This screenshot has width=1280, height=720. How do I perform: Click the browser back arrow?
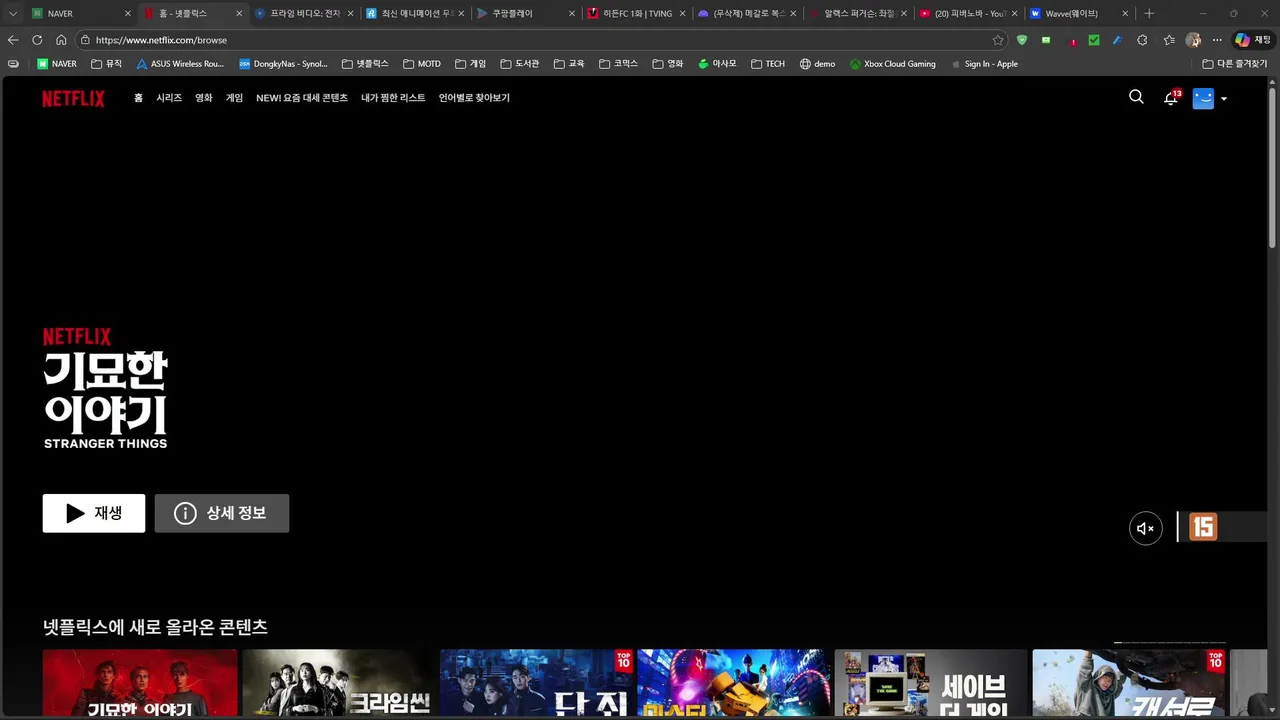(13, 40)
